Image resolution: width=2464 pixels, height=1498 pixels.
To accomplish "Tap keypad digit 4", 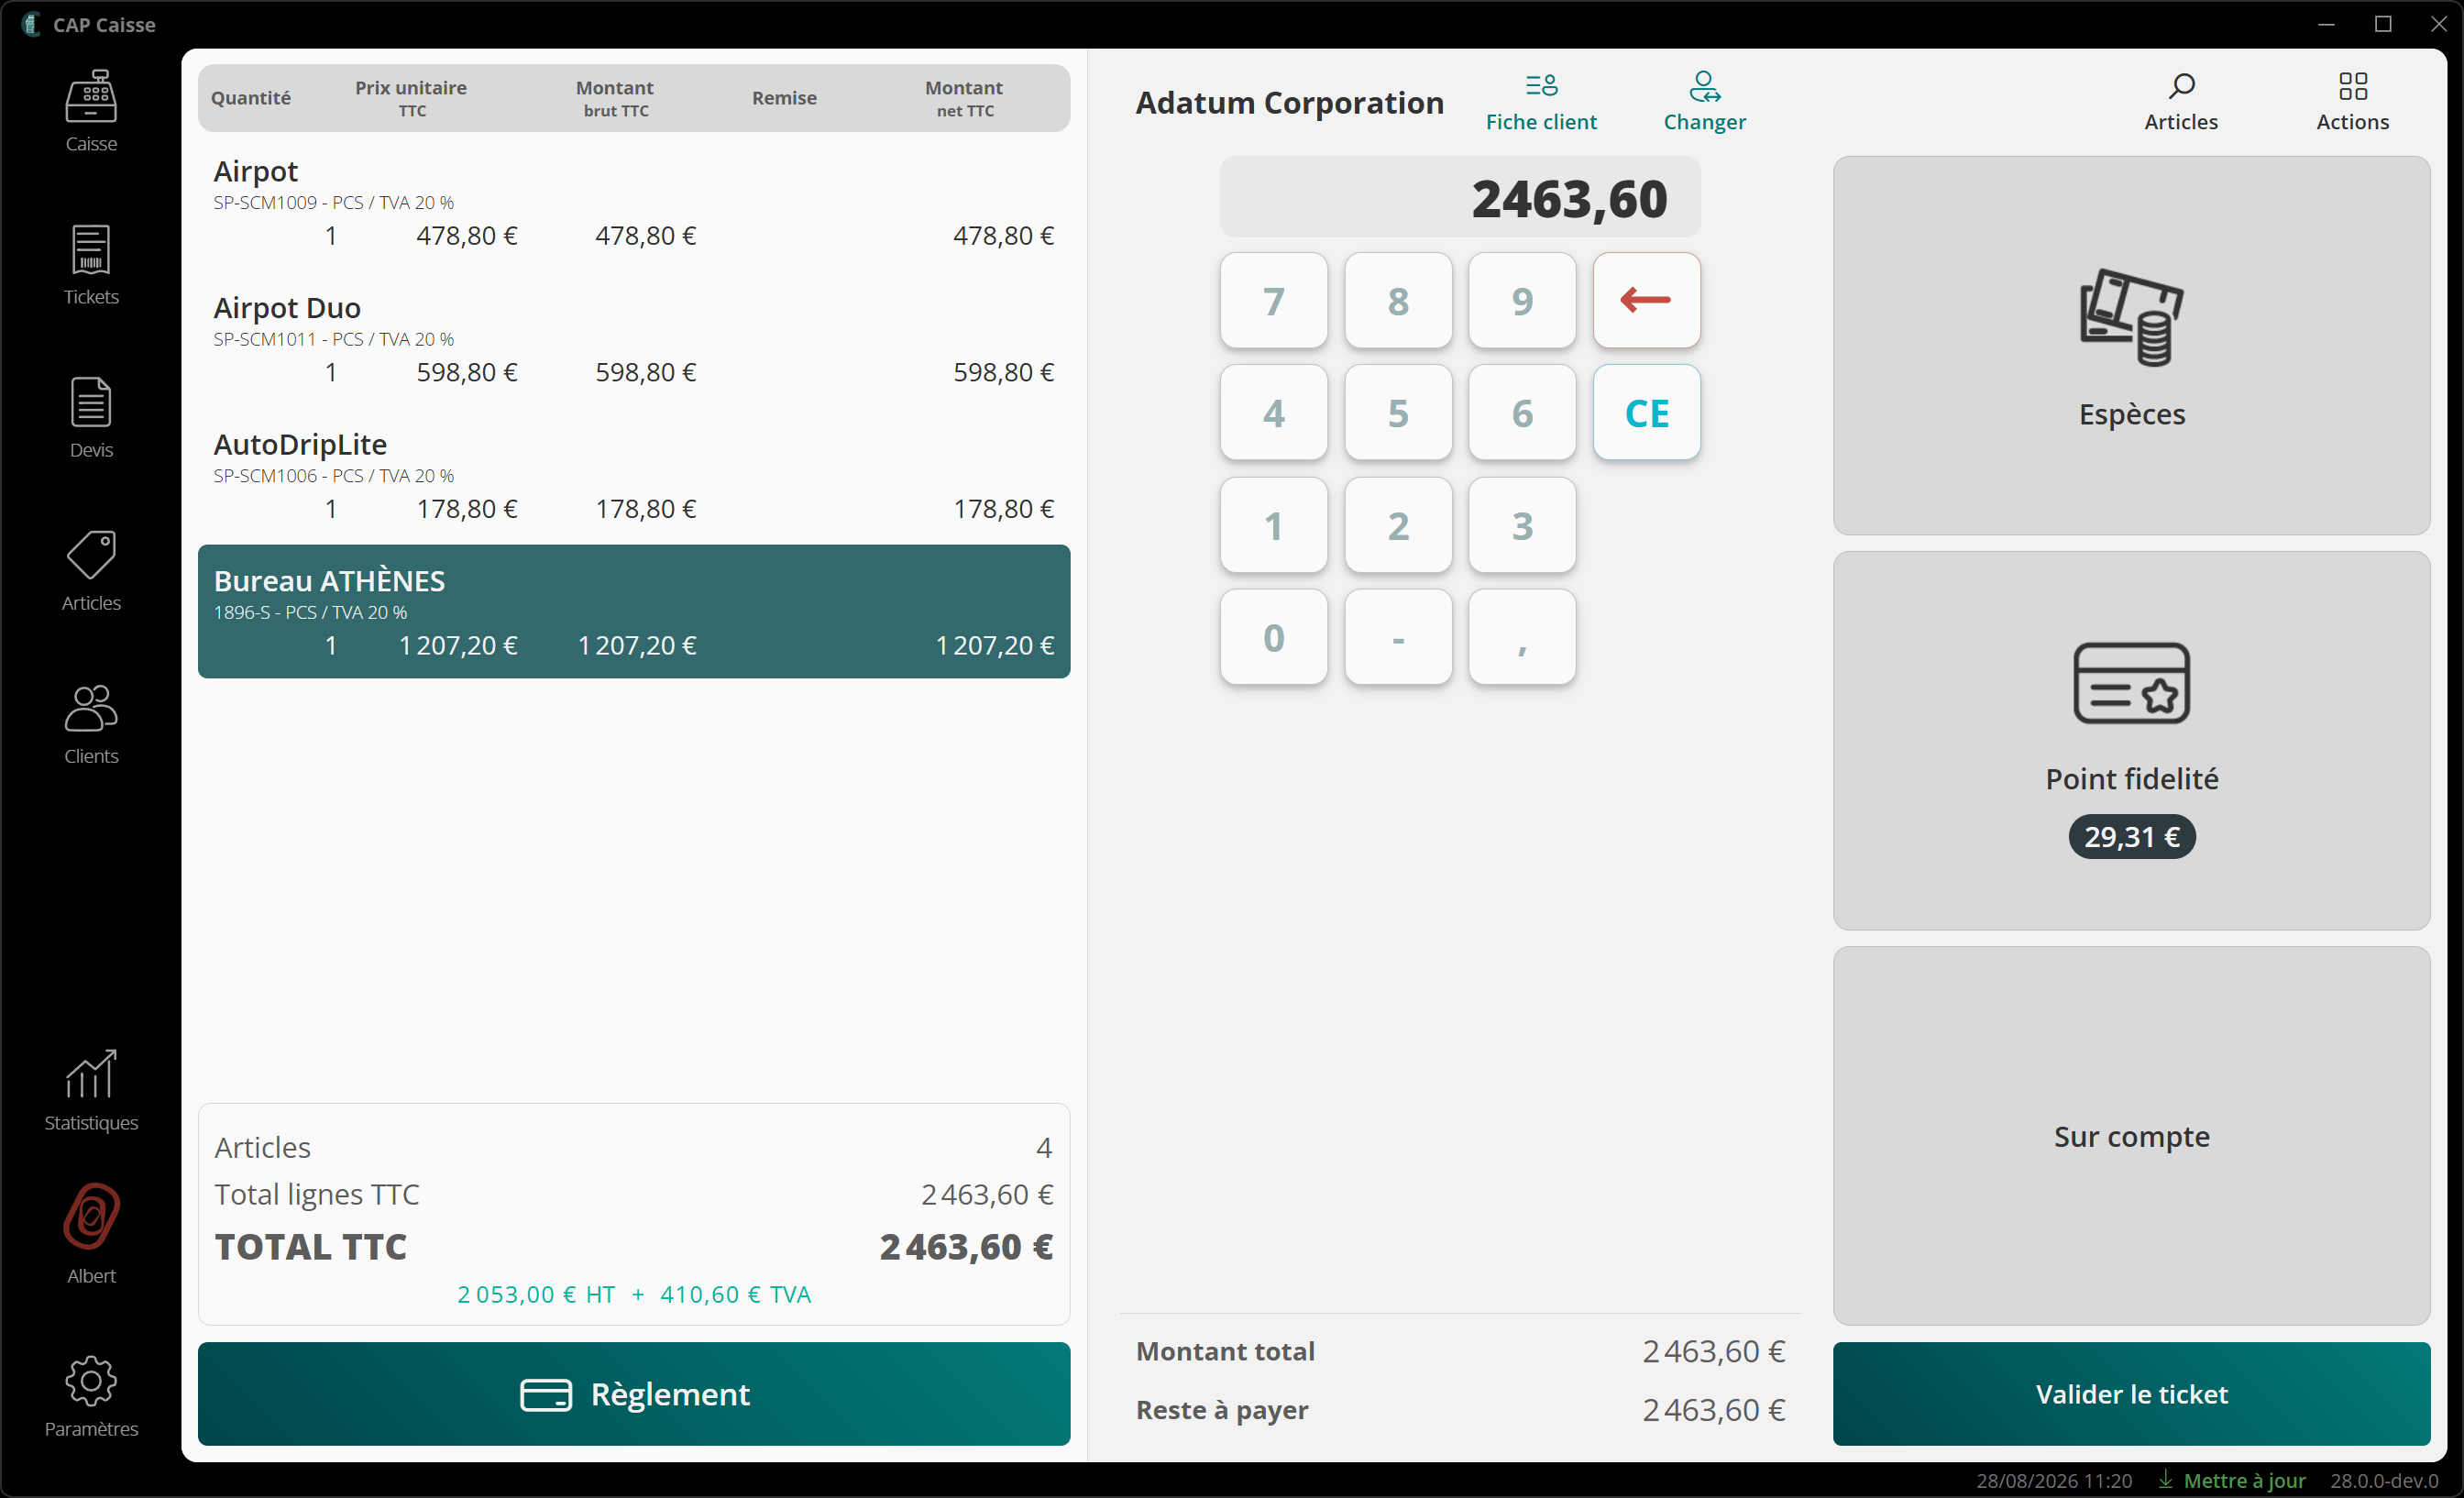I will (x=1273, y=412).
